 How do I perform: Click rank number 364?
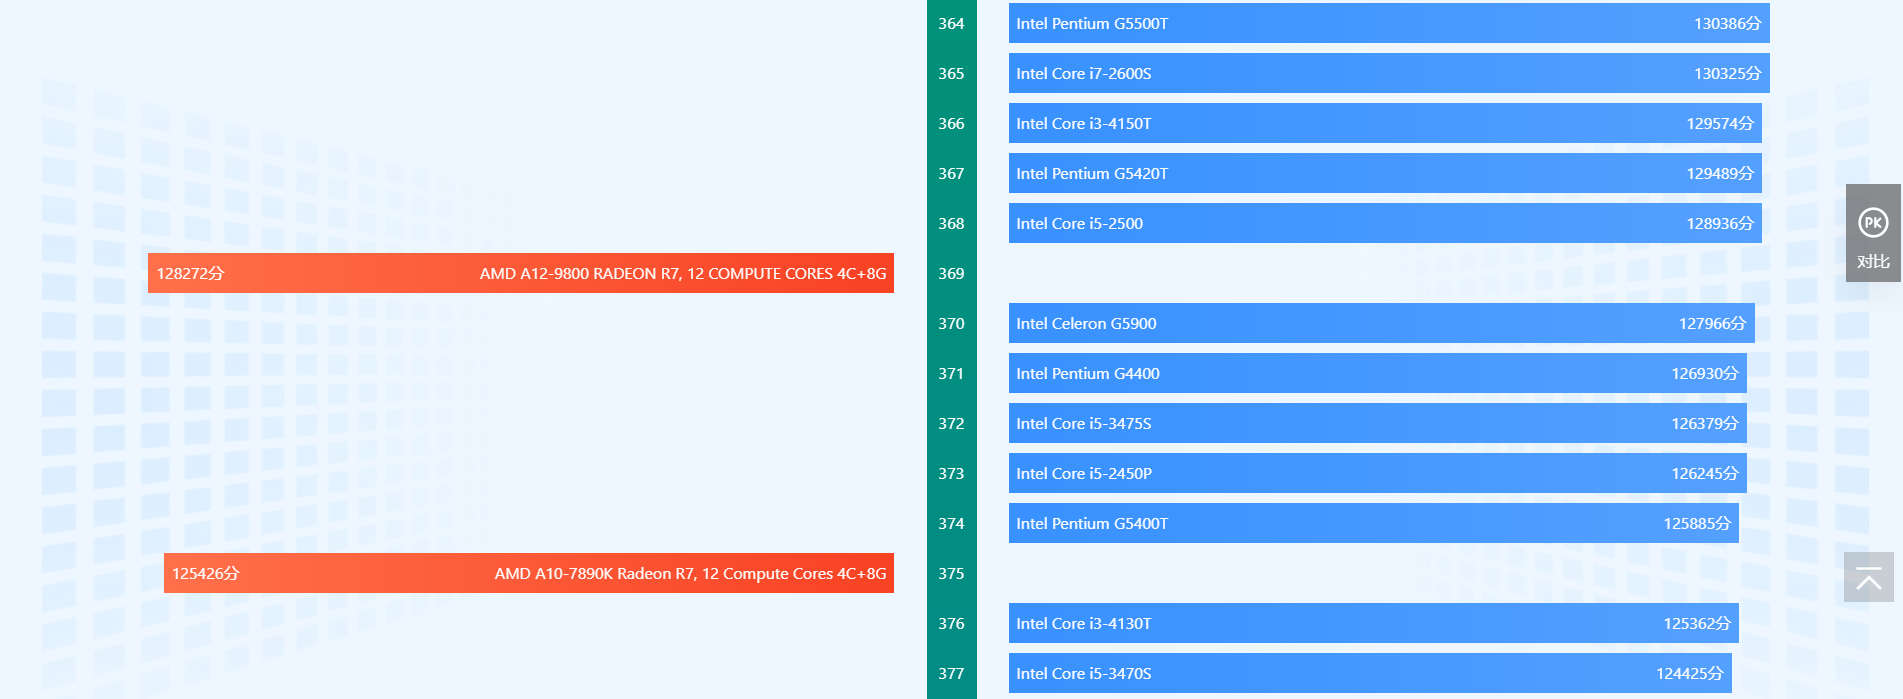point(951,23)
